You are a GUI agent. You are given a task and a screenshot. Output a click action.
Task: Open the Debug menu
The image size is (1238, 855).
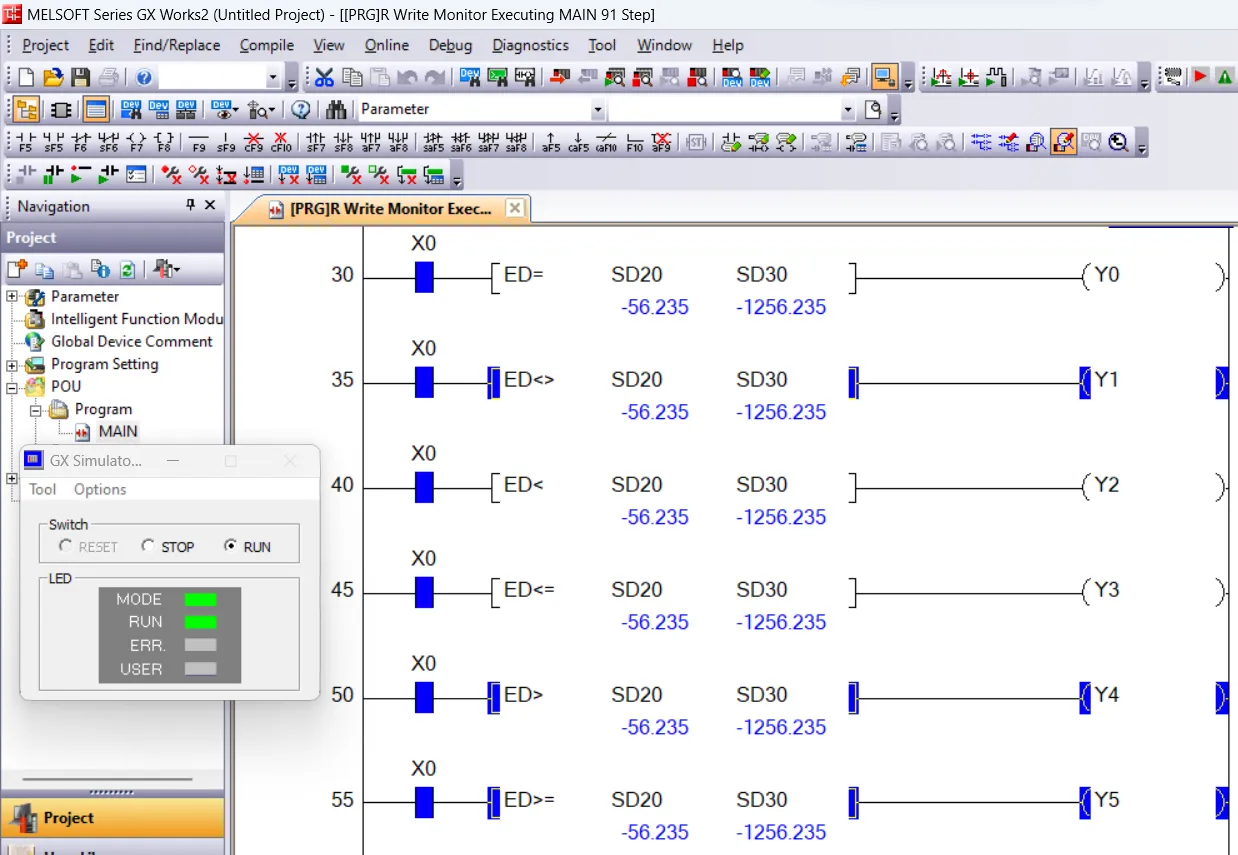[450, 45]
